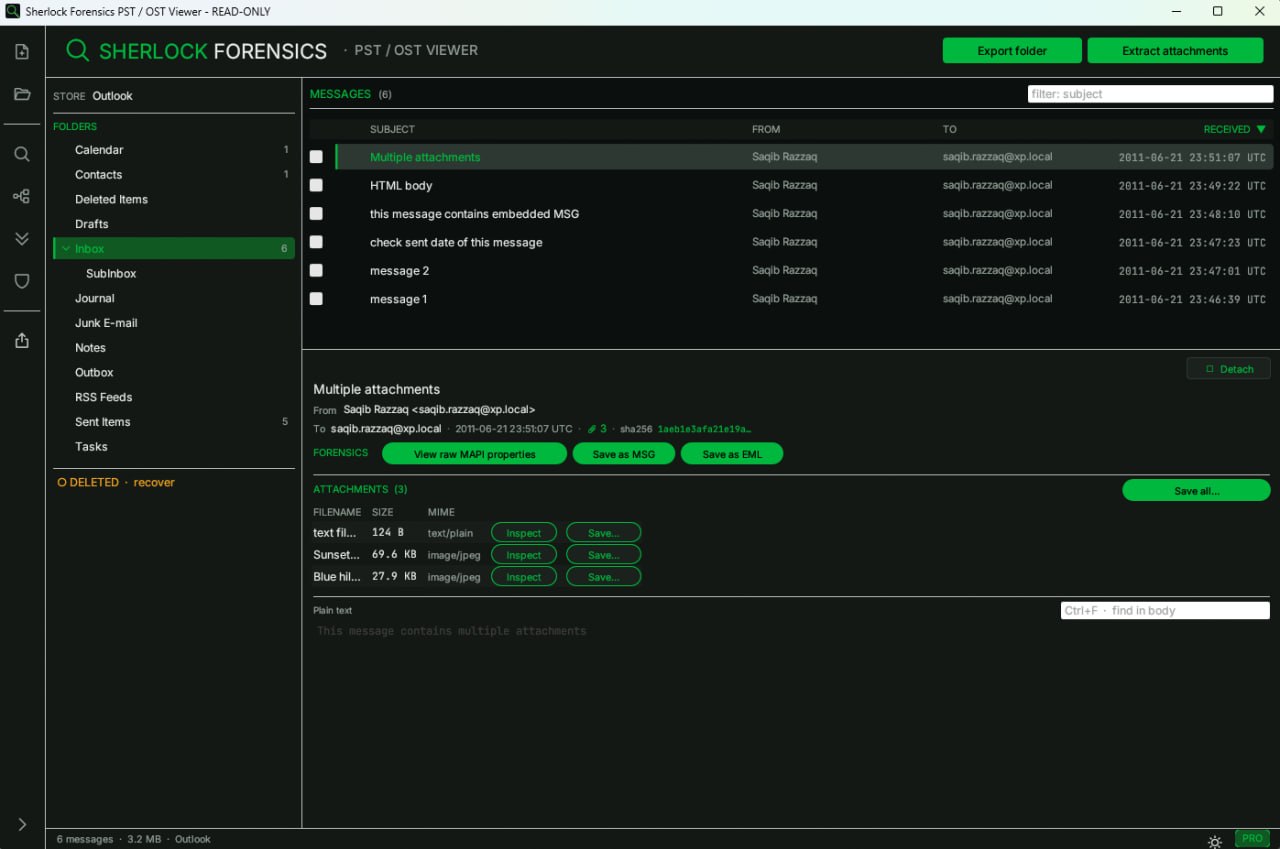The width and height of the screenshot is (1280, 849).
Task: Open the Tasks folder
Action: pos(174,447)
